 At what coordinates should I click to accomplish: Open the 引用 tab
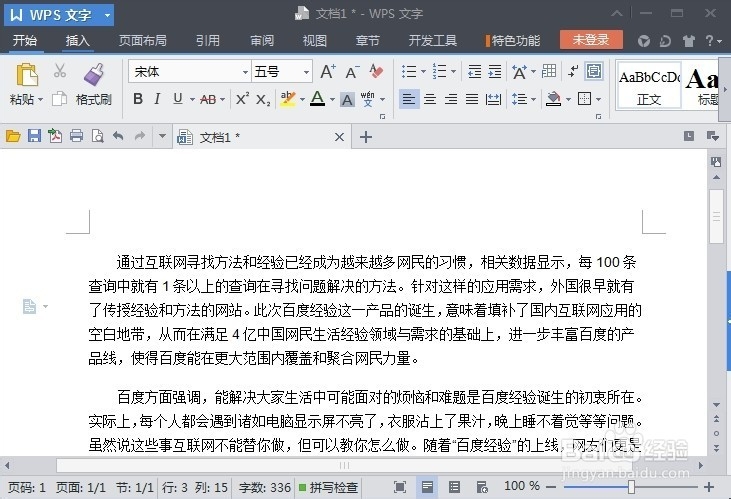(x=207, y=41)
